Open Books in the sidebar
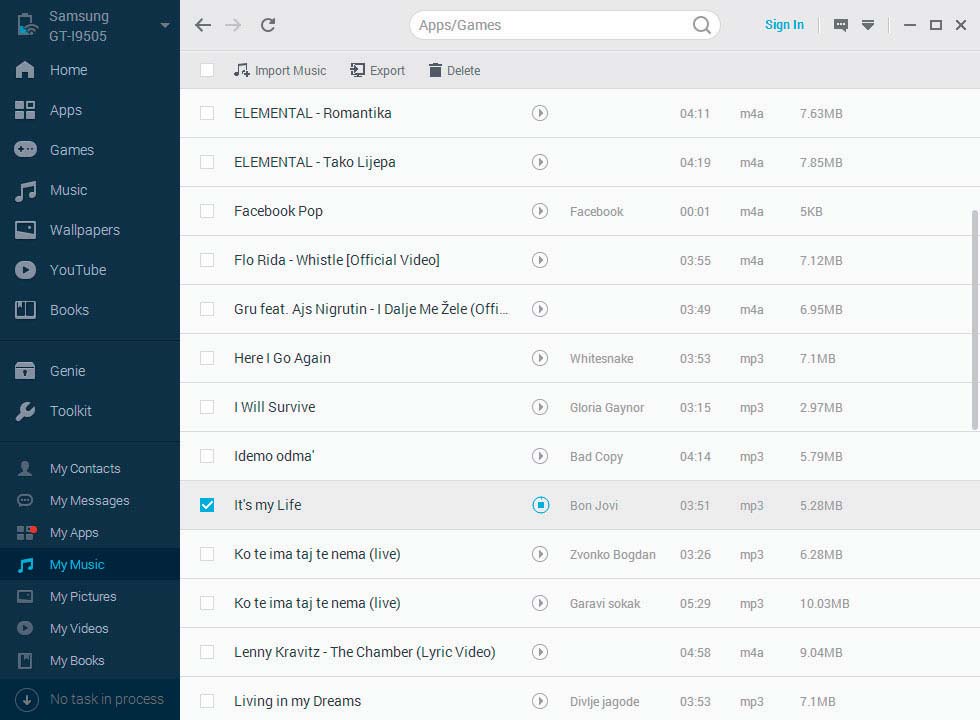Image resolution: width=980 pixels, height=720 pixels. click(x=90, y=310)
